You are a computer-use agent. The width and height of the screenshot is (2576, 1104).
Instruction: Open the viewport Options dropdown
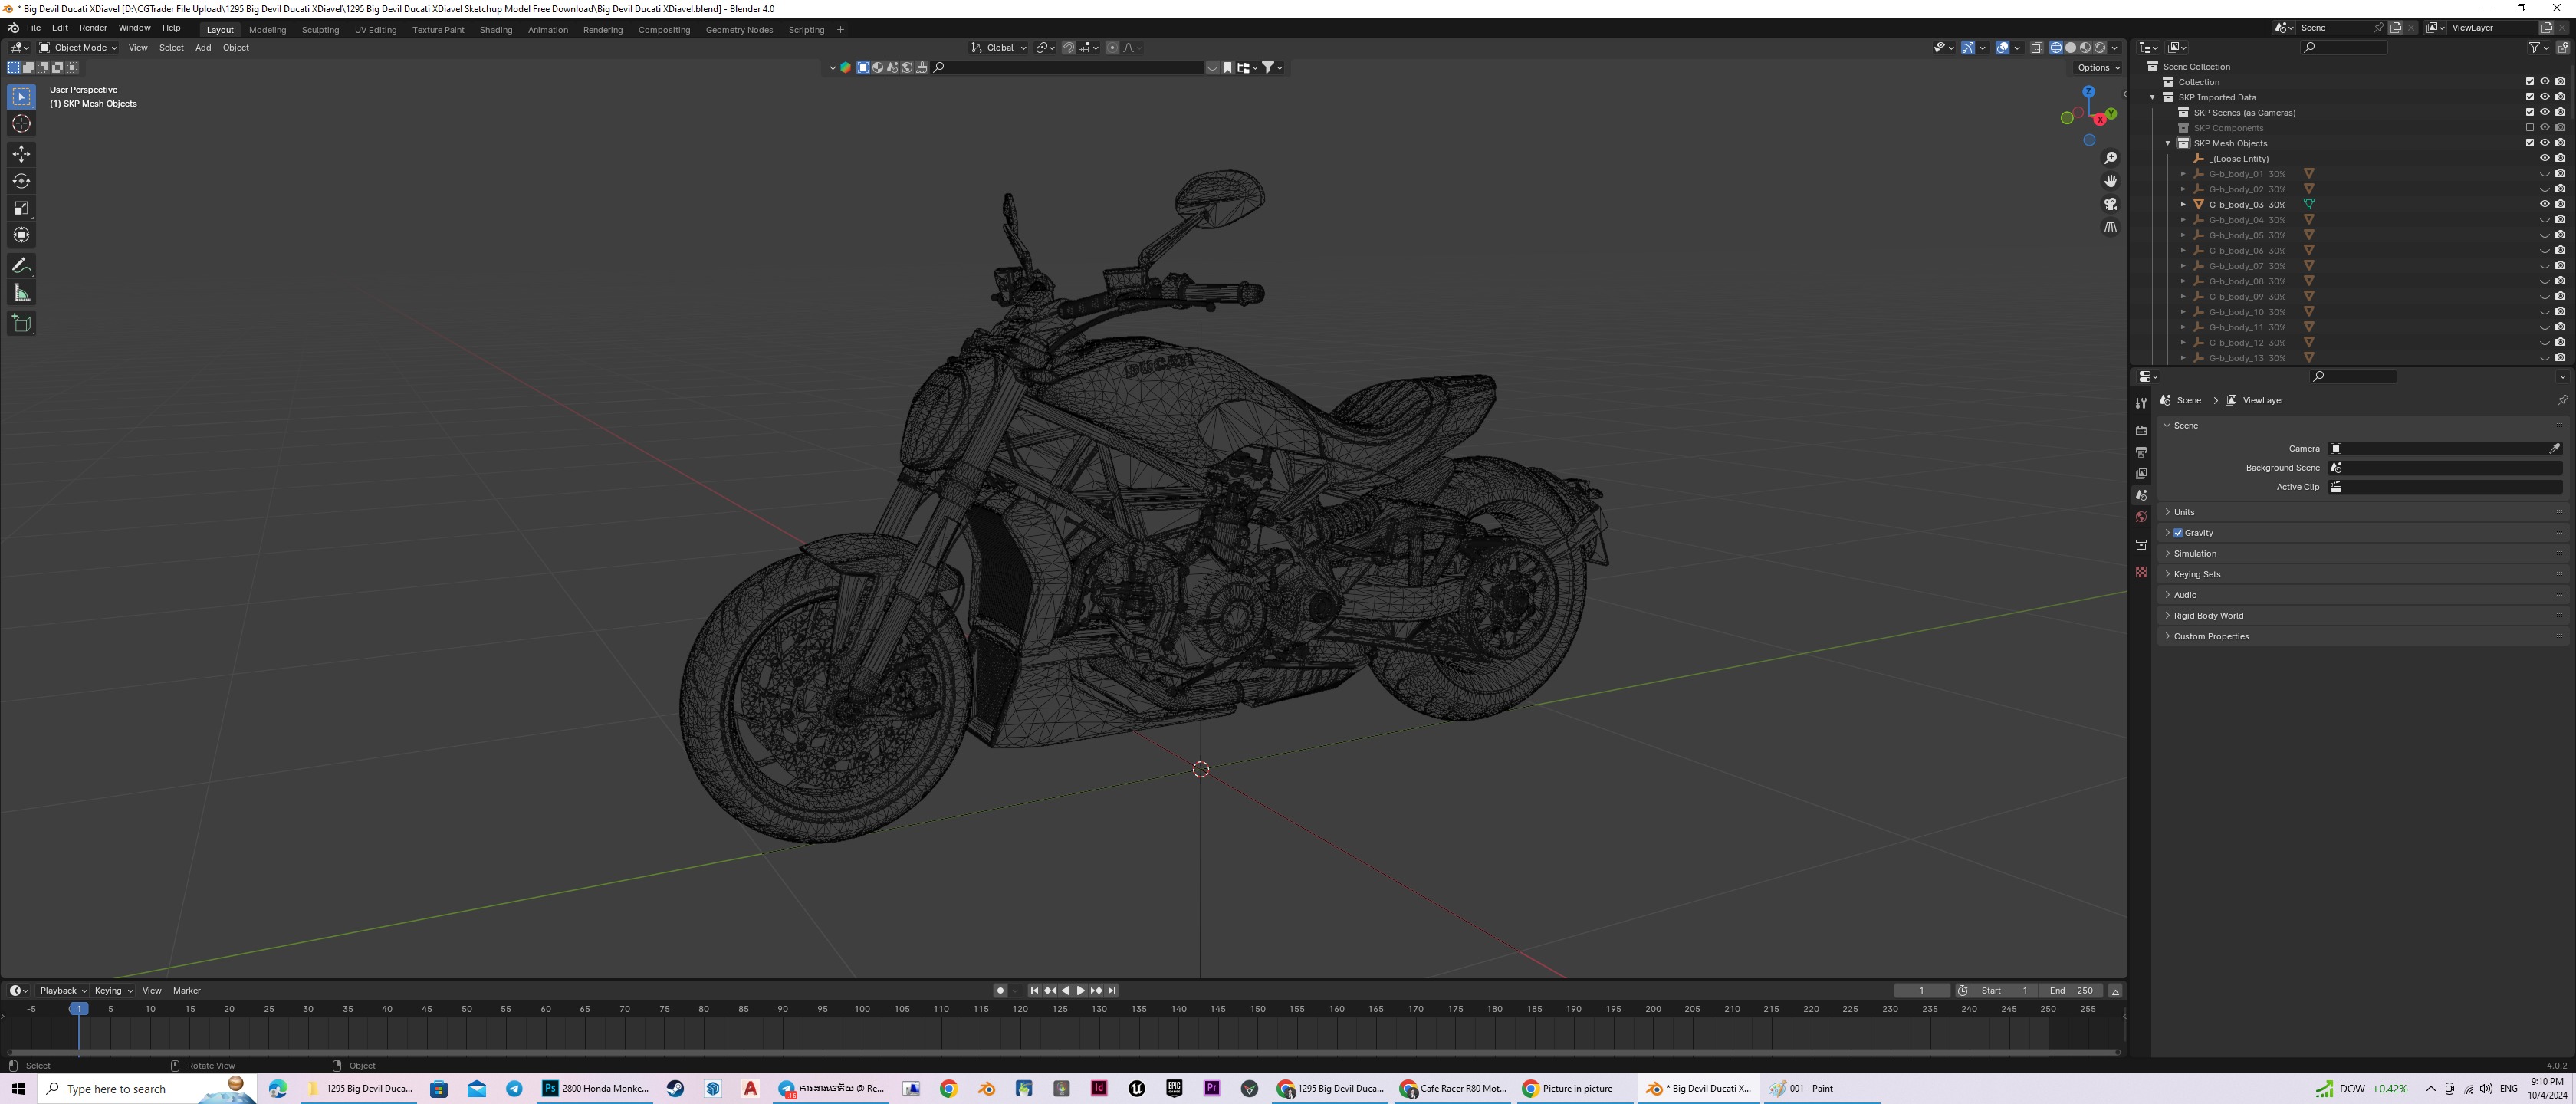(x=2098, y=67)
